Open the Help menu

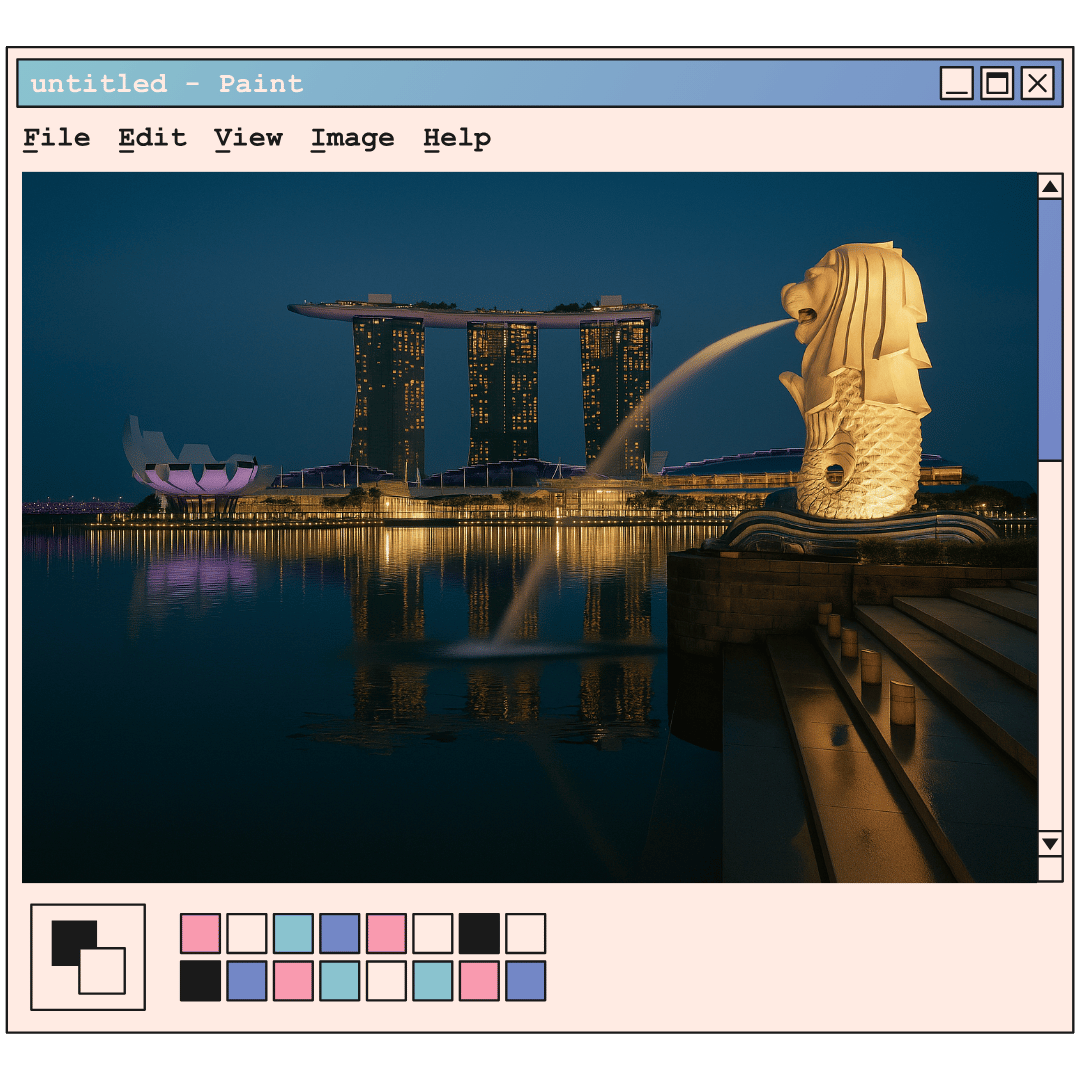(457, 138)
